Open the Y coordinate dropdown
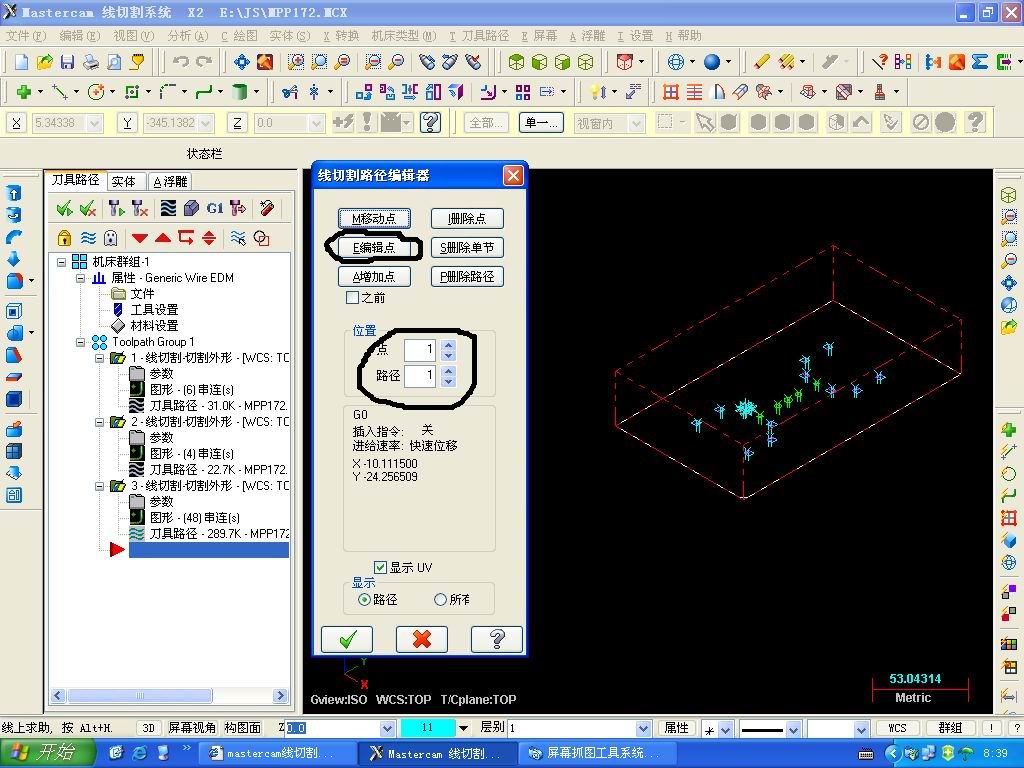 pyautogui.click(x=206, y=123)
